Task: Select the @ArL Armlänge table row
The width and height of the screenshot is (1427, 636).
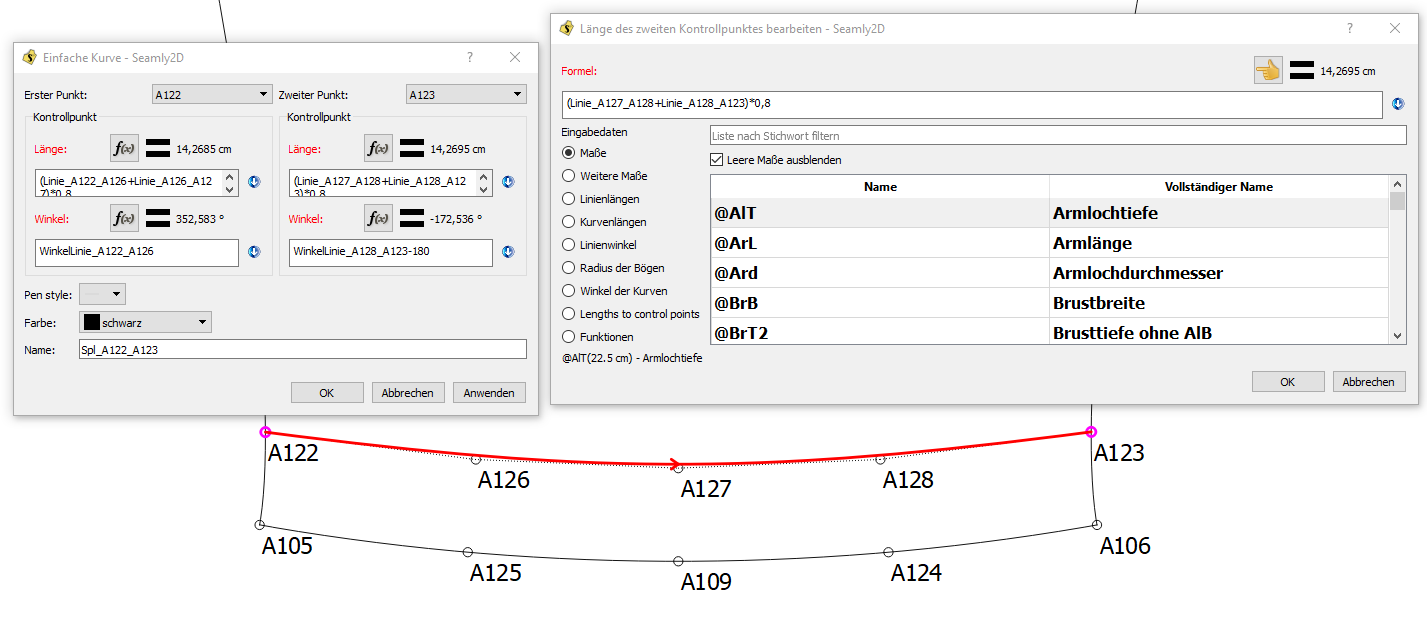Action: point(1049,243)
